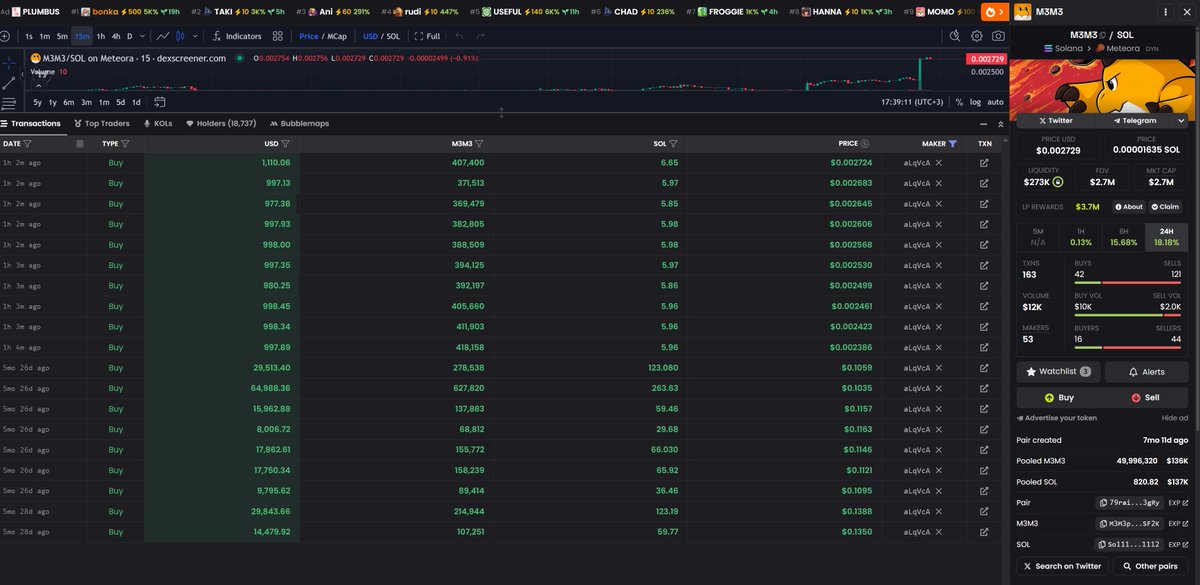Open the 5y chart range

37,102
